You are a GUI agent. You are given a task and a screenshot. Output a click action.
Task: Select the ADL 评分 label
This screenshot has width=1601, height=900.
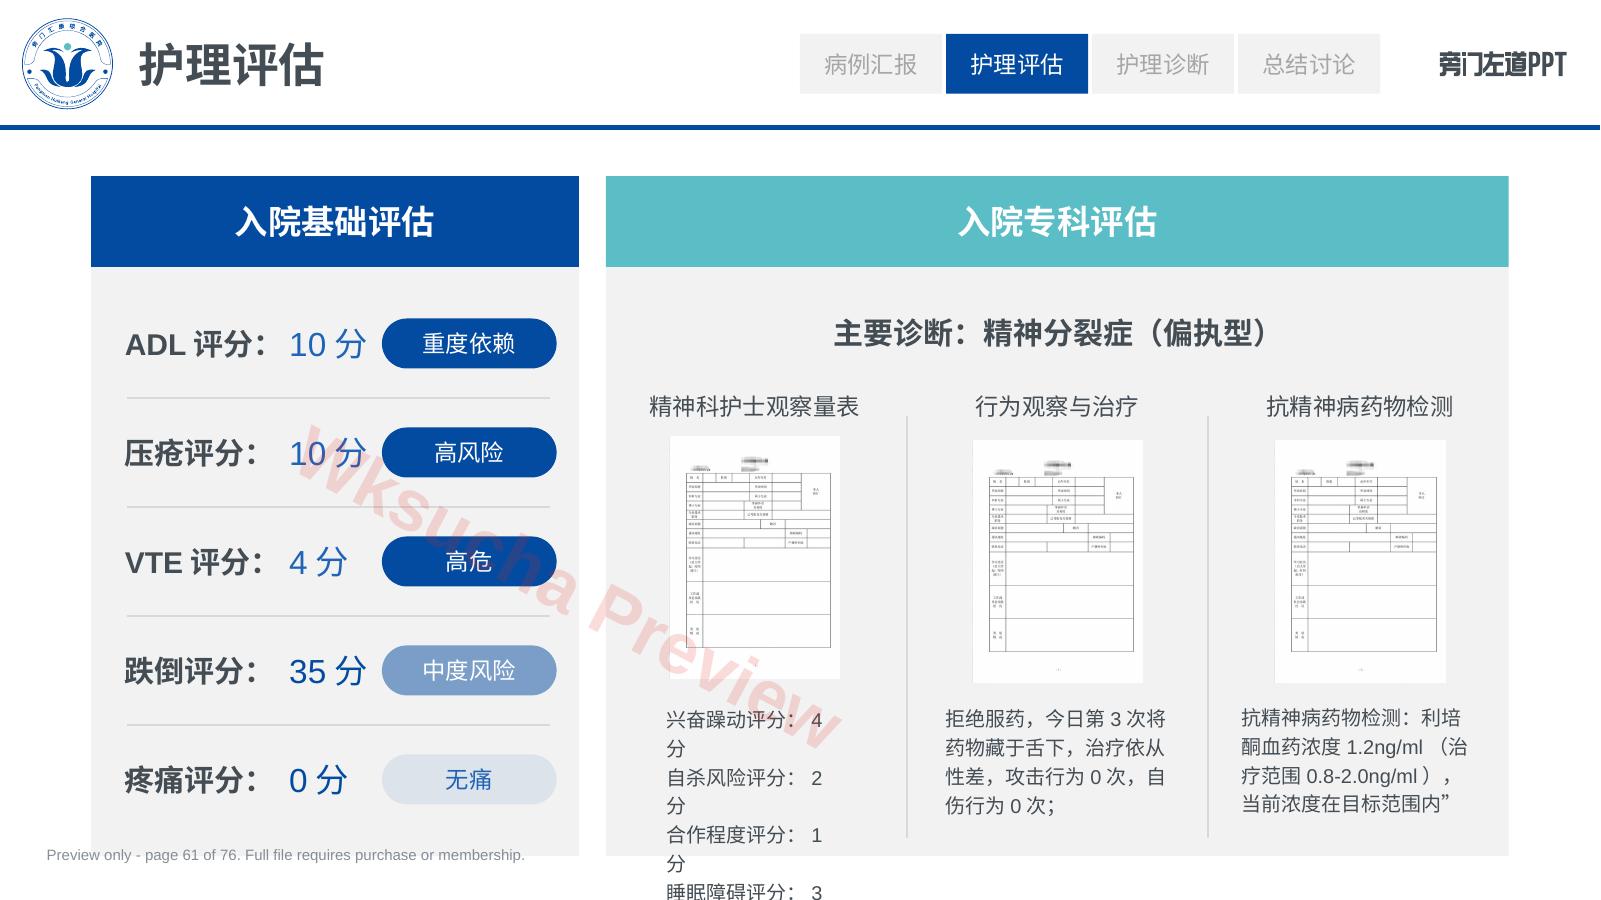point(196,344)
